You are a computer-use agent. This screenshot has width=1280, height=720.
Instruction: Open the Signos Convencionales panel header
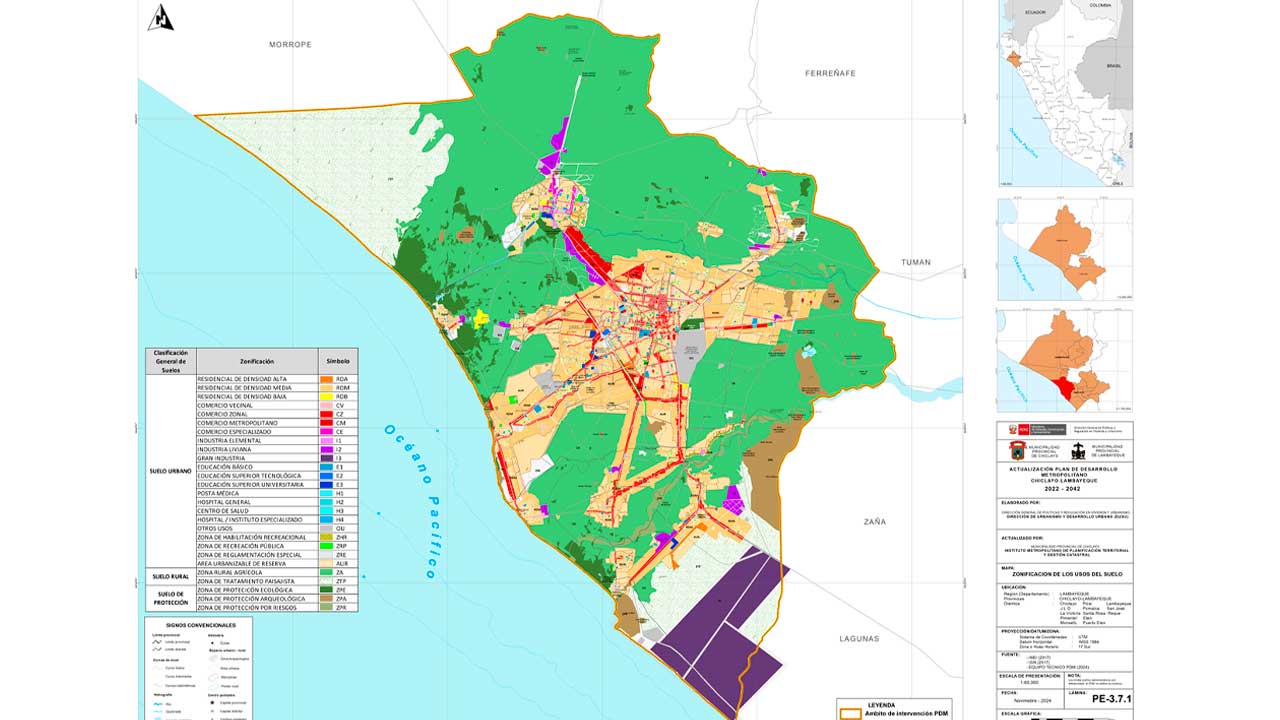(201, 625)
